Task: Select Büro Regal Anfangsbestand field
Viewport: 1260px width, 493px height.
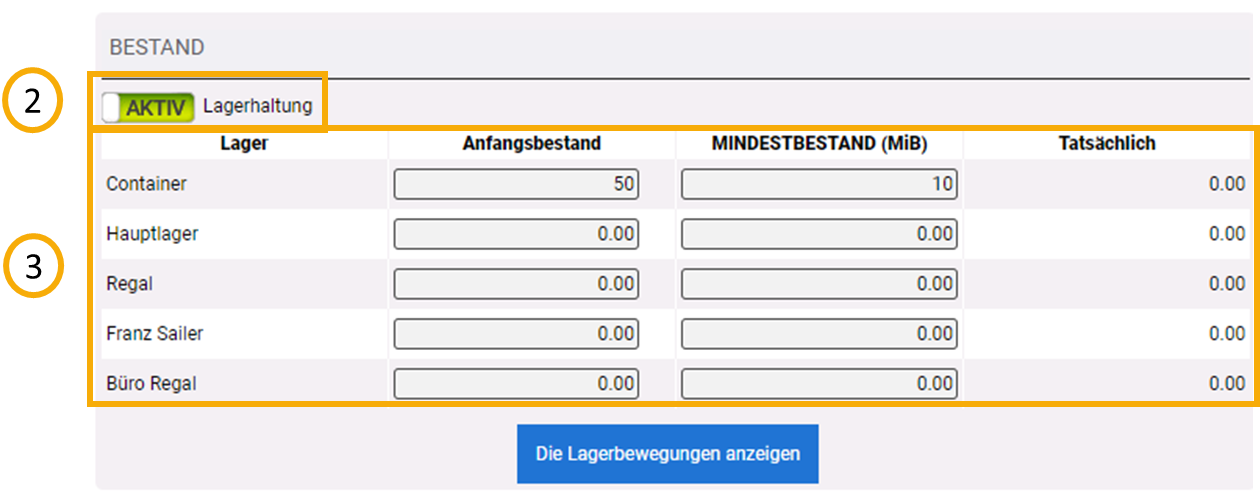Action: 516,382
